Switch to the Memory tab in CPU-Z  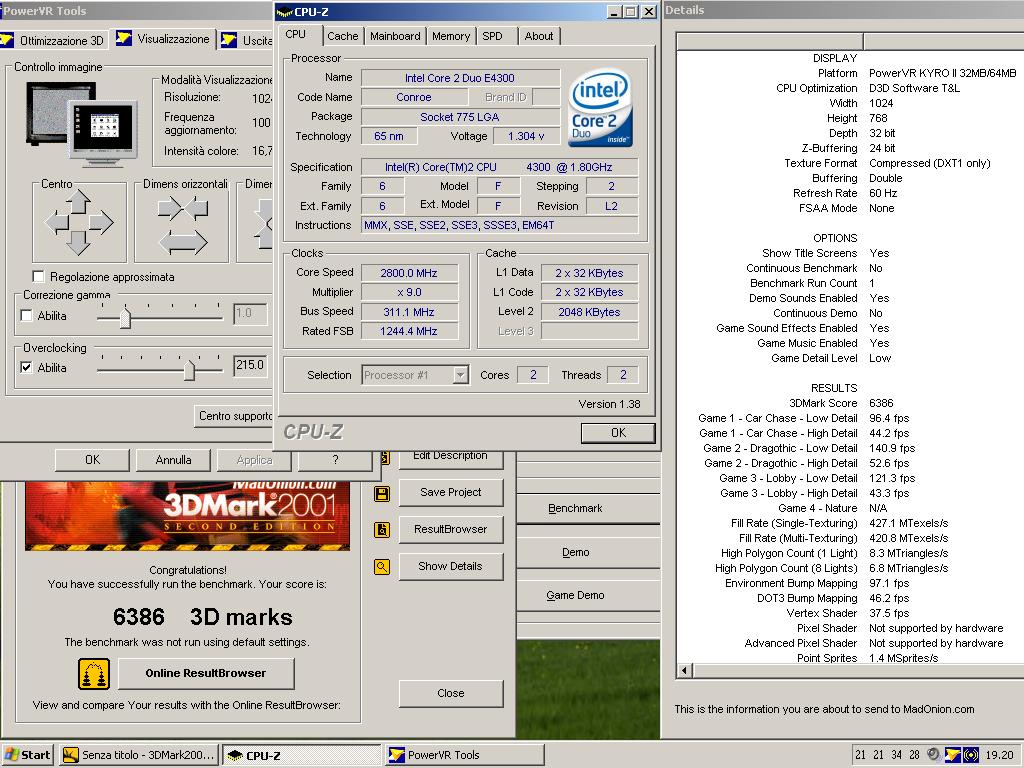pos(451,36)
